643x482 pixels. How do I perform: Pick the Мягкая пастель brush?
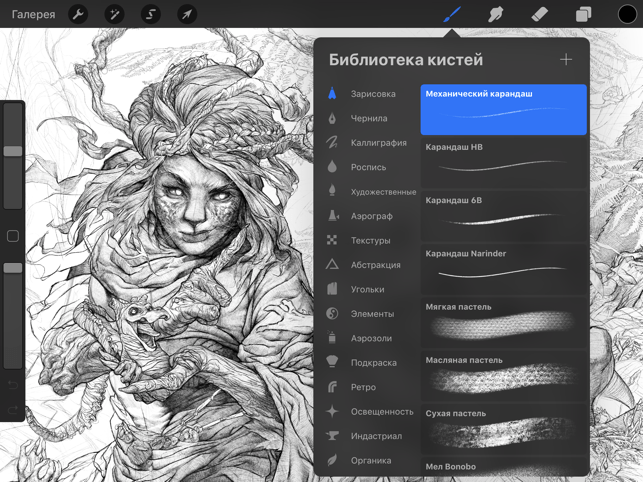coord(504,323)
